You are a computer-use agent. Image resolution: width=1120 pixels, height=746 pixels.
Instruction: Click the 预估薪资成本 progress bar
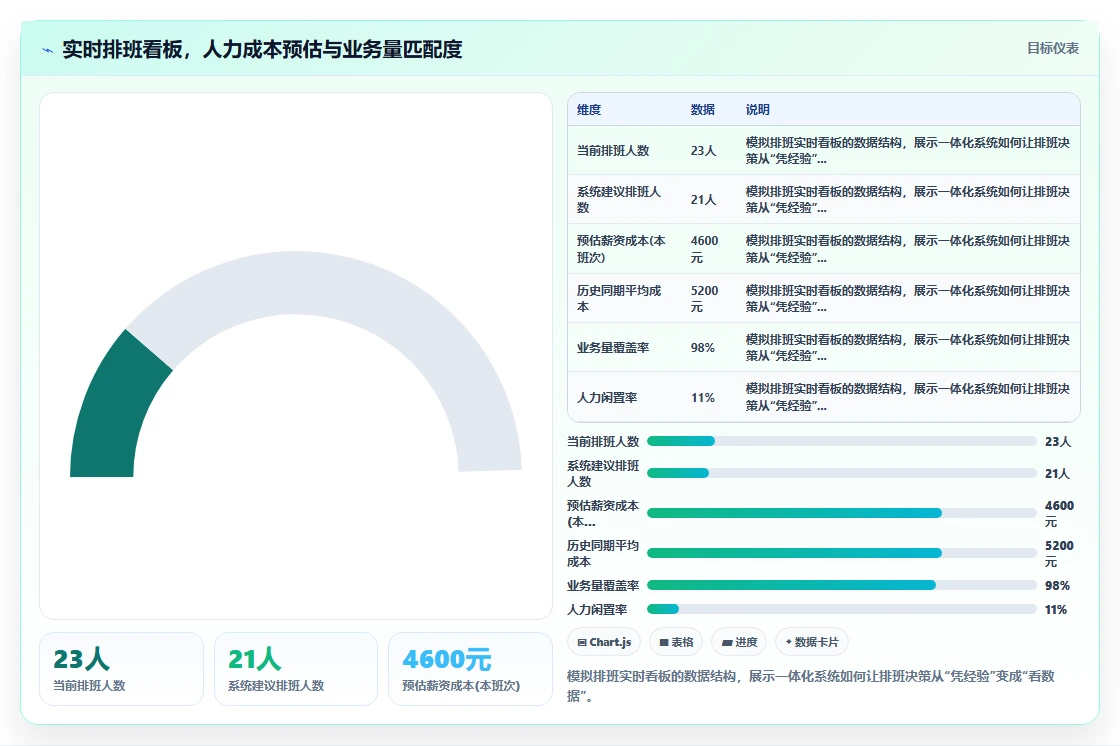point(841,513)
